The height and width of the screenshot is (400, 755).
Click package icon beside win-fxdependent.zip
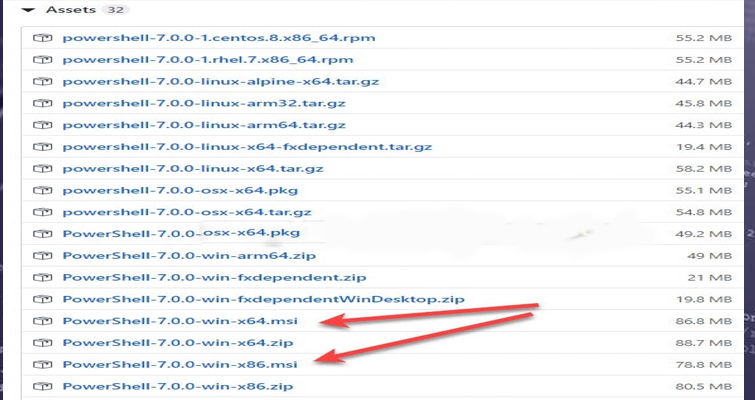(42, 278)
